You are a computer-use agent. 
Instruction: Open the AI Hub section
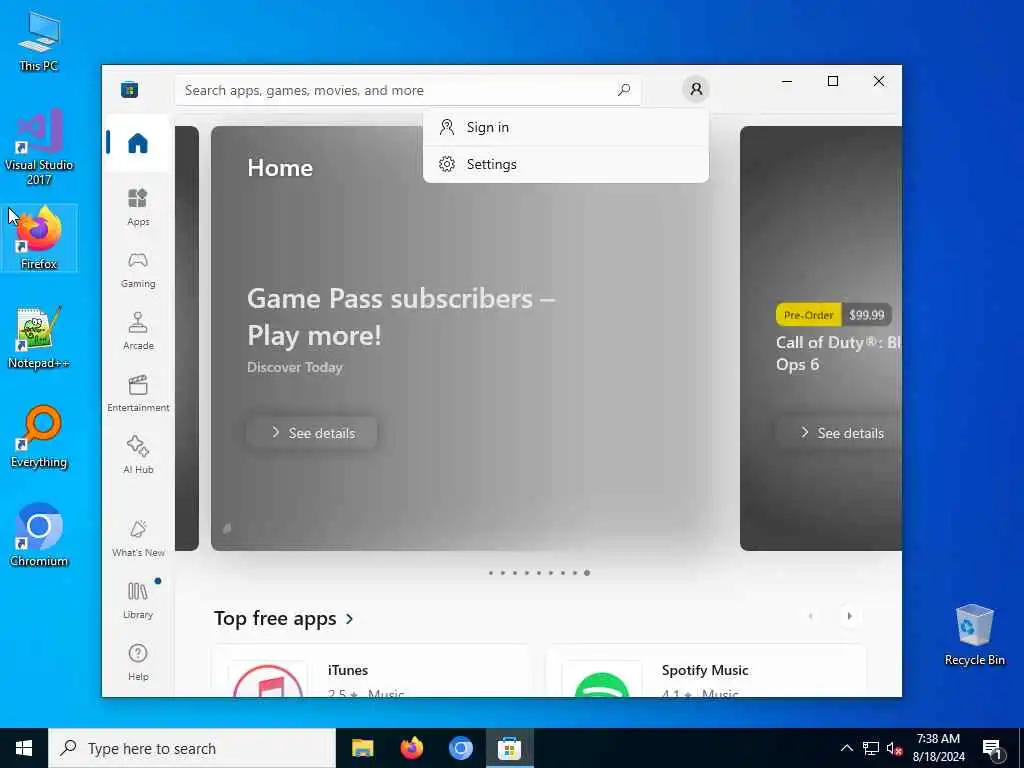(138, 455)
